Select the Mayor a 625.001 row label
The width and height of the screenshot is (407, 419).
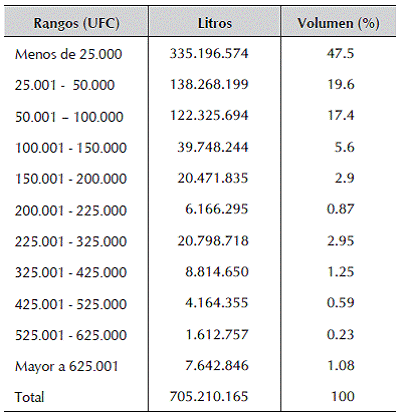point(66,367)
